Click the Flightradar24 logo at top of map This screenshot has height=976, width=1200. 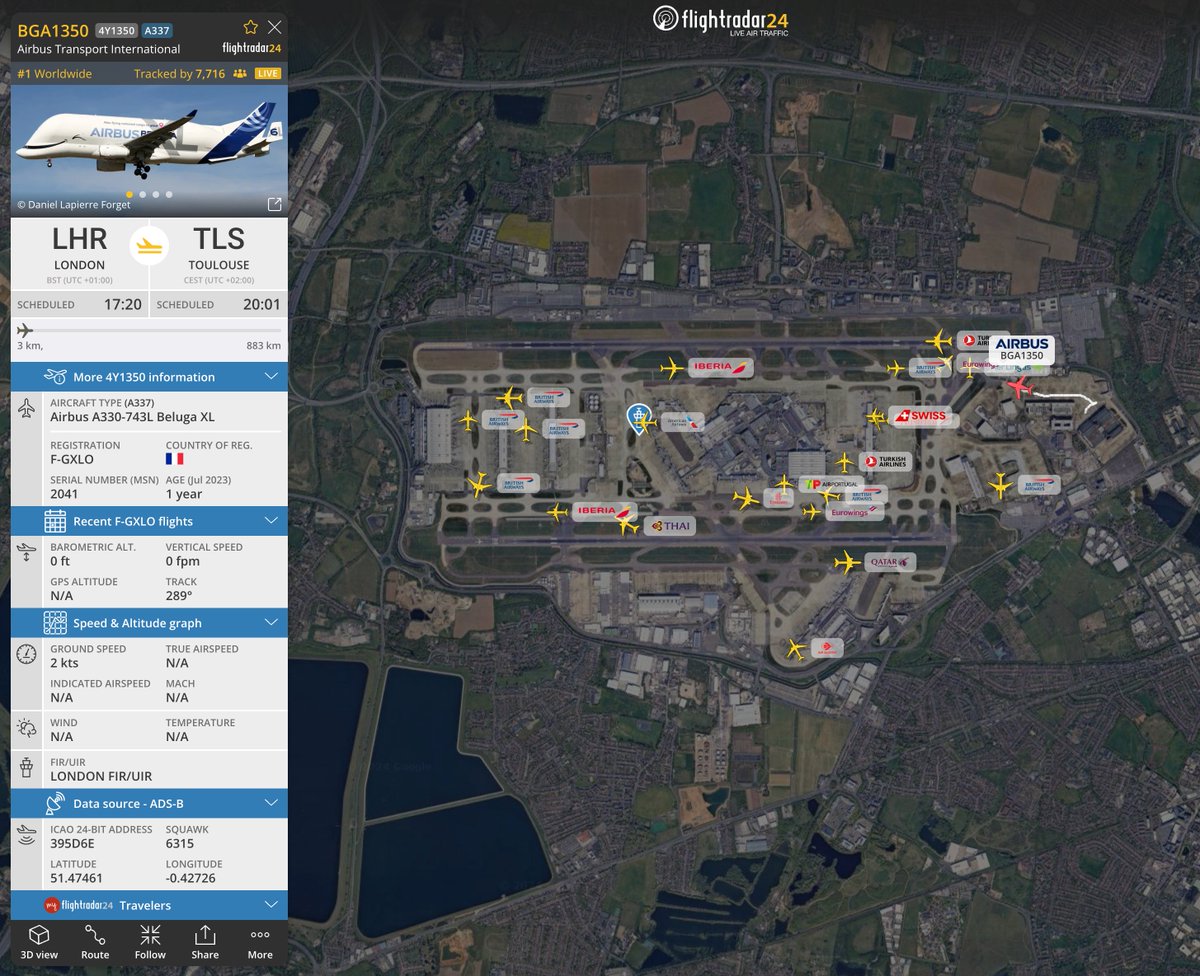coord(720,21)
